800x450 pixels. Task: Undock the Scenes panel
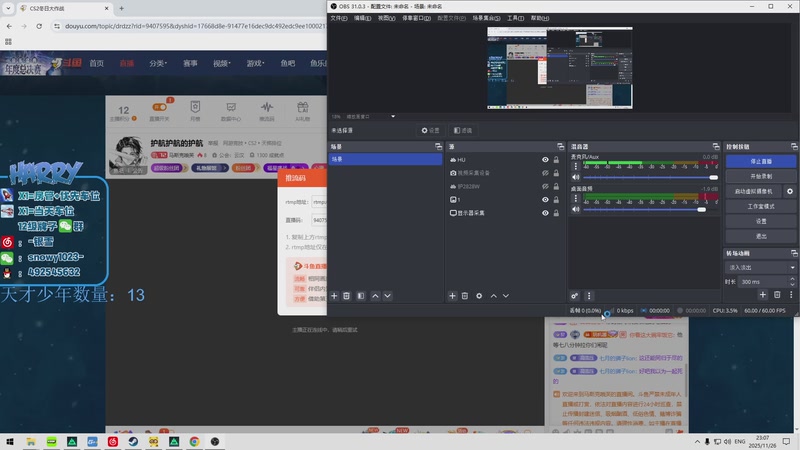(438, 146)
